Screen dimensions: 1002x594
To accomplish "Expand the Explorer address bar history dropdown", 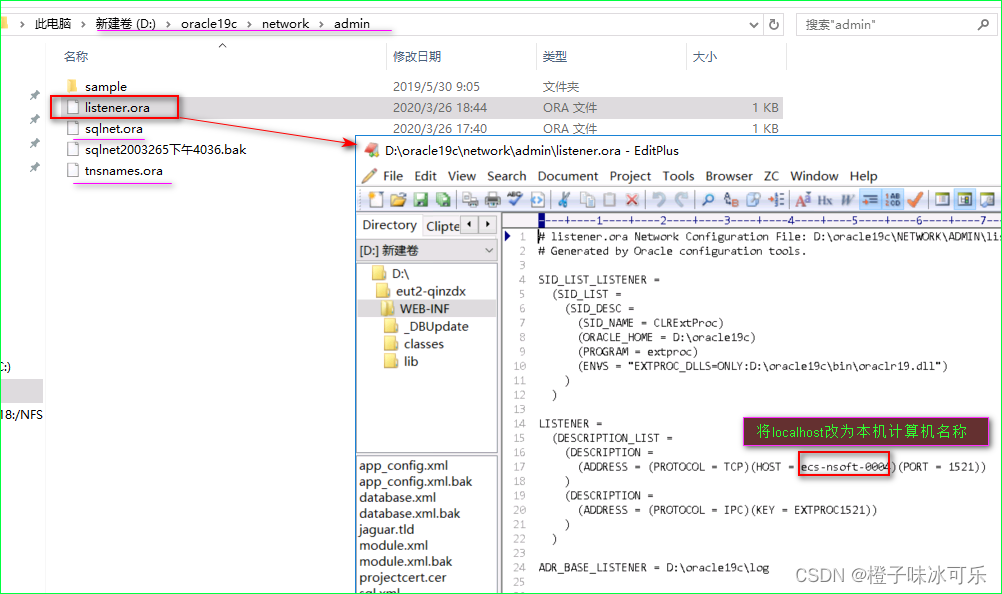I will click(754, 25).
